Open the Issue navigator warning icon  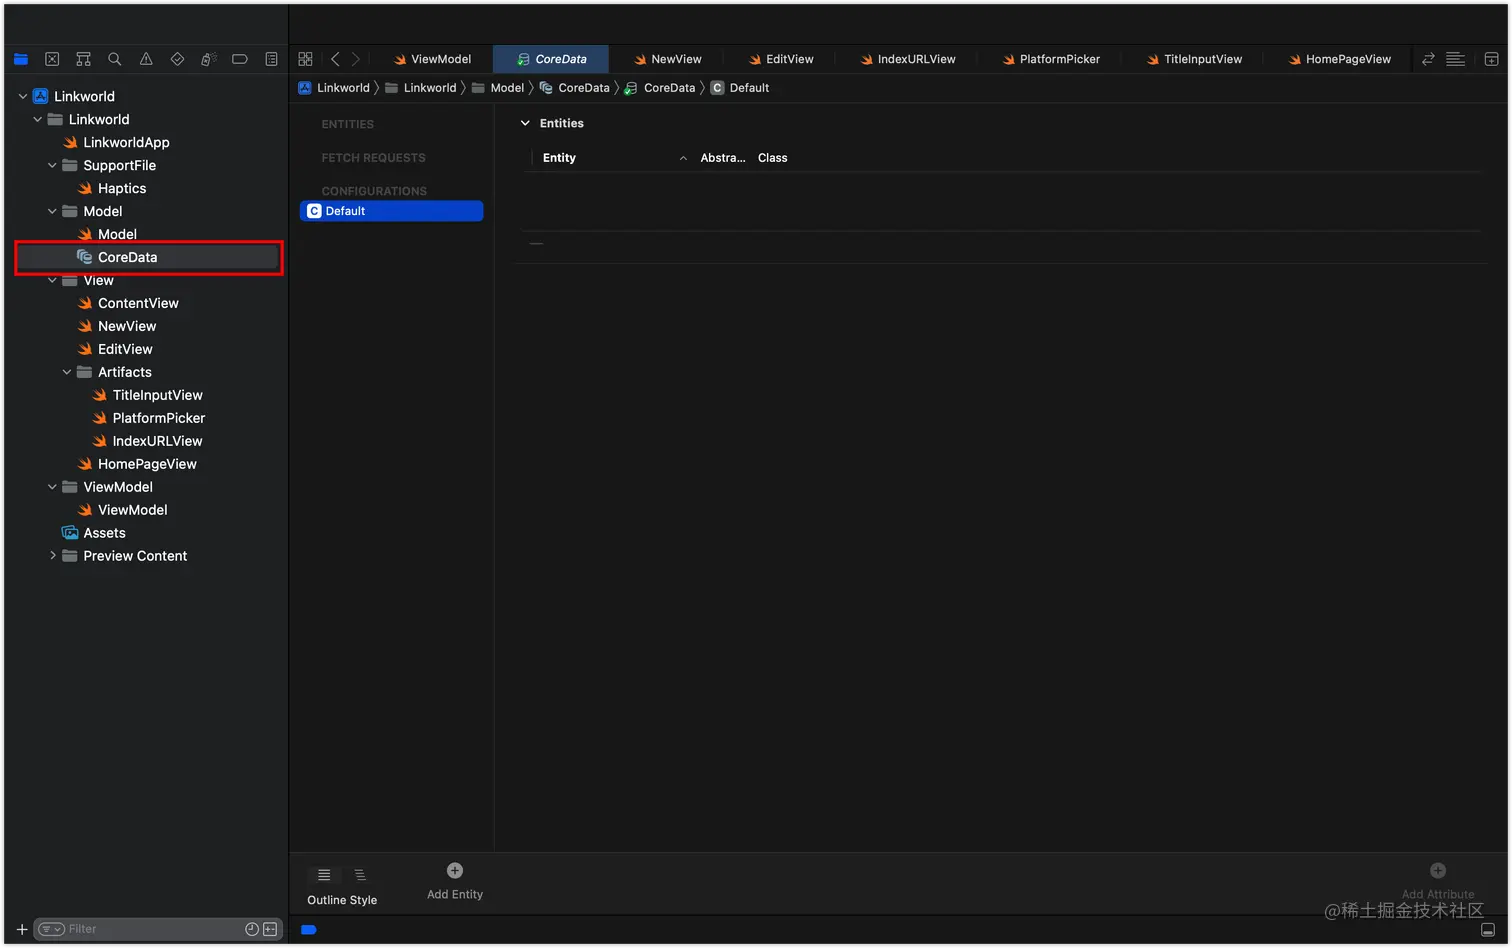tap(146, 59)
